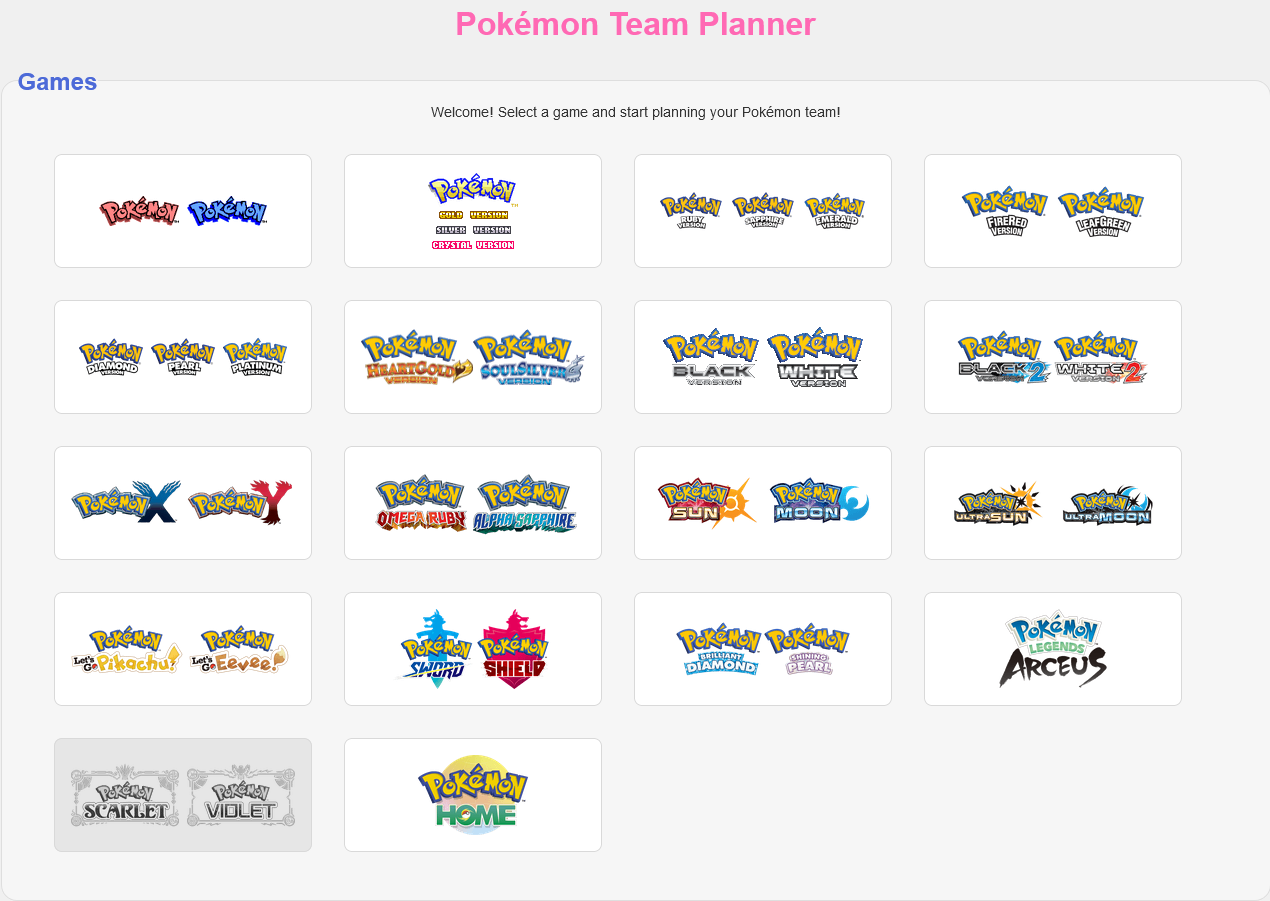Viewport: 1270px width, 901px height.
Task: Click the Pokémon Shield logo
Action: pos(513,649)
